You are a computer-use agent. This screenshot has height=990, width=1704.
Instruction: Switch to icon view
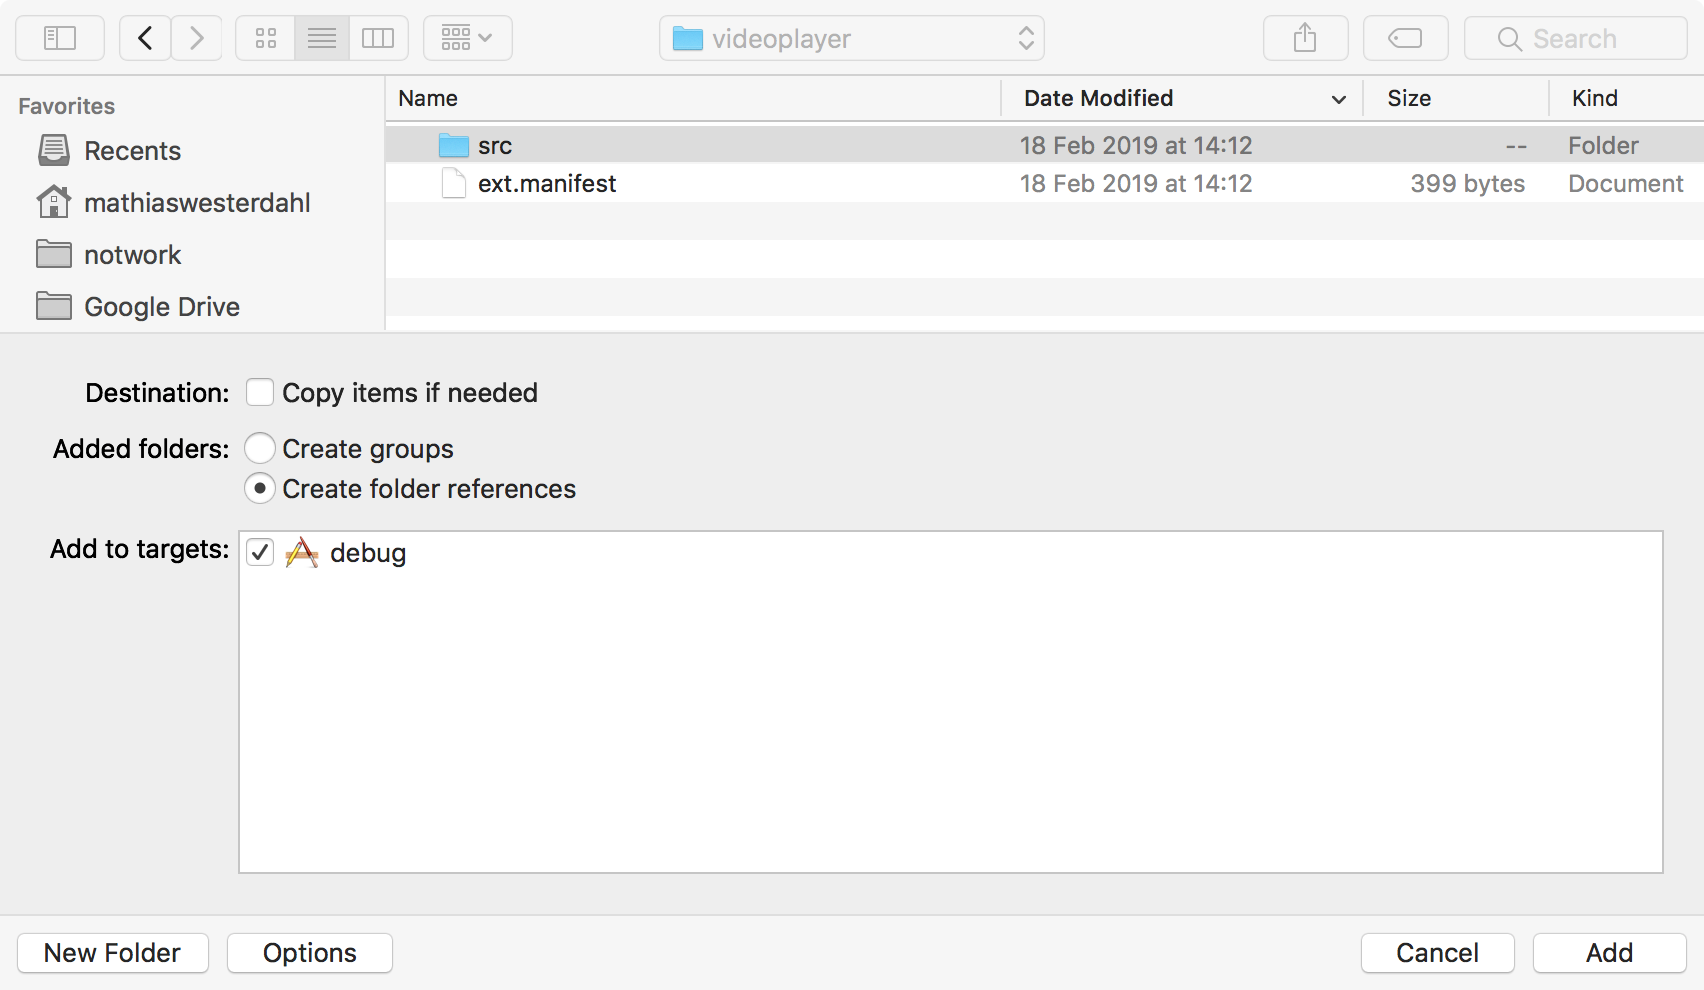[x=266, y=39]
